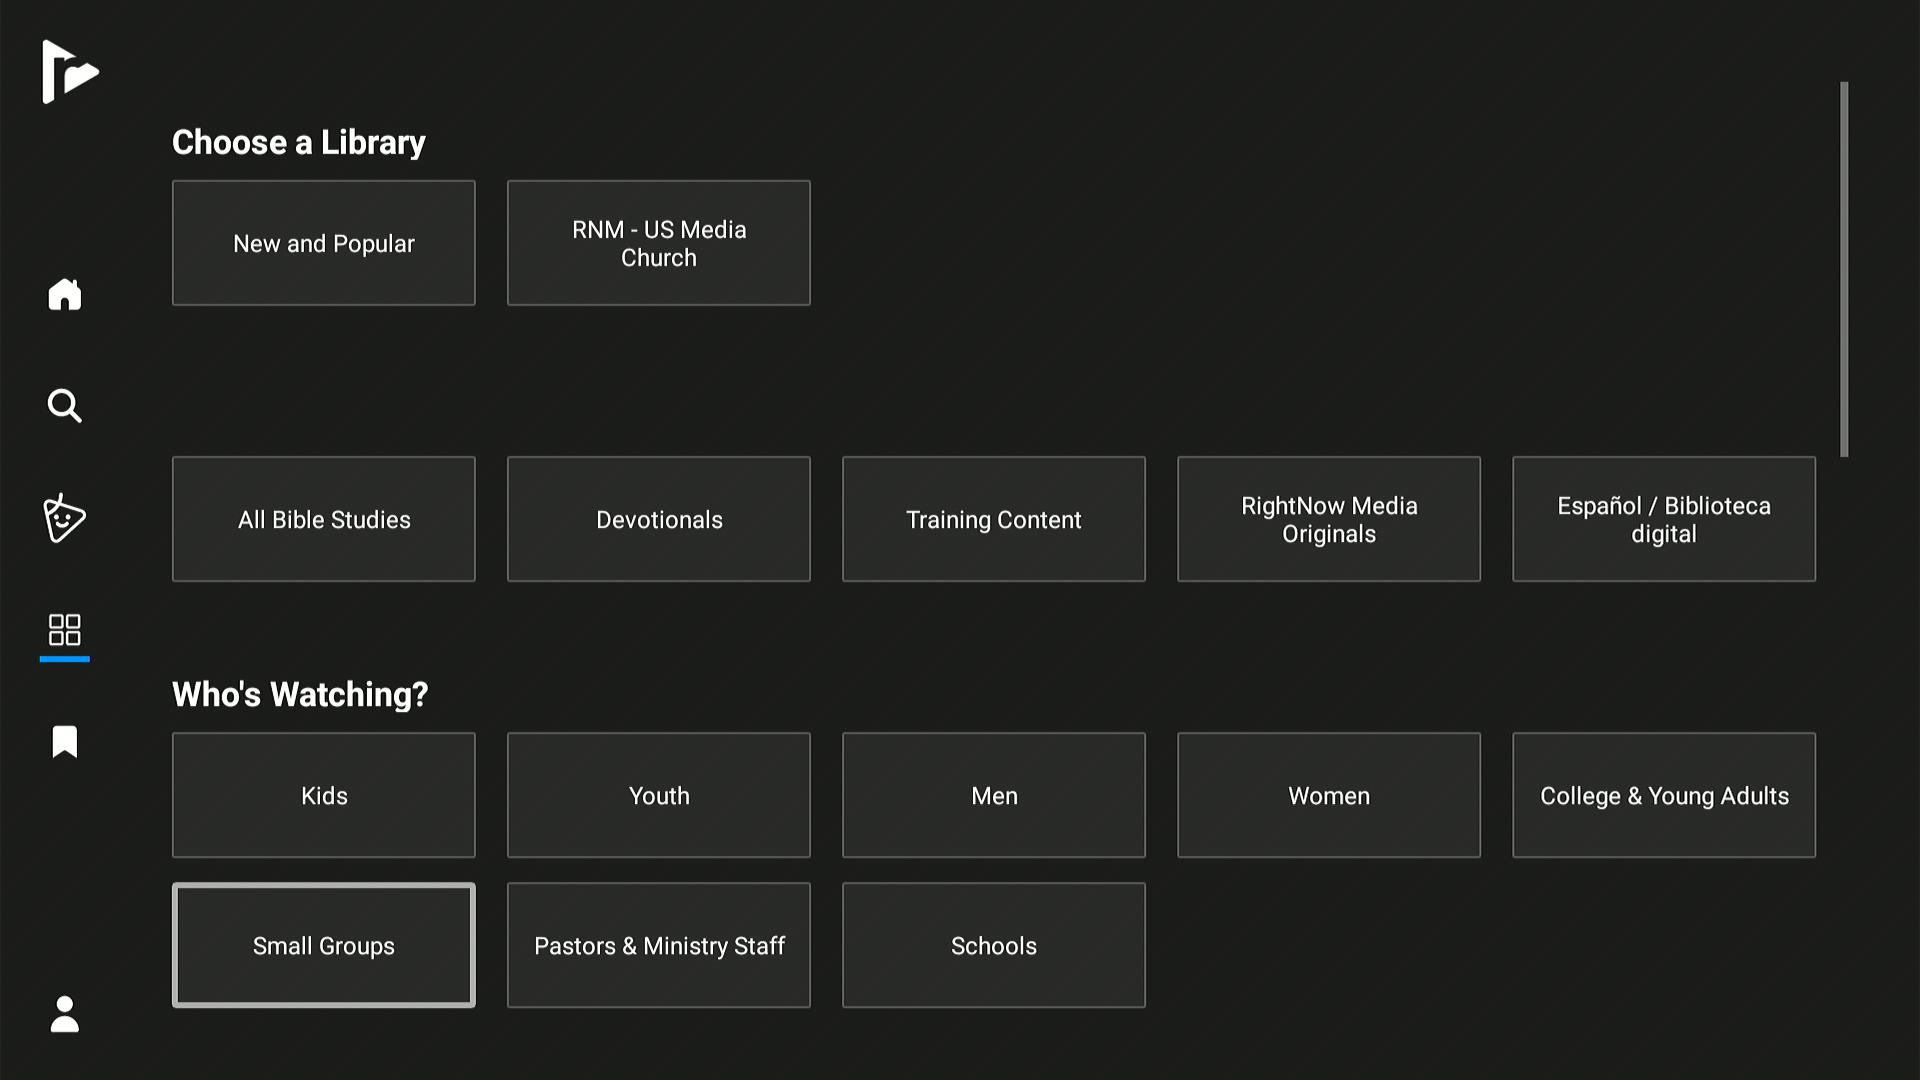Open the Search magnifier icon

pyautogui.click(x=65, y=406)
